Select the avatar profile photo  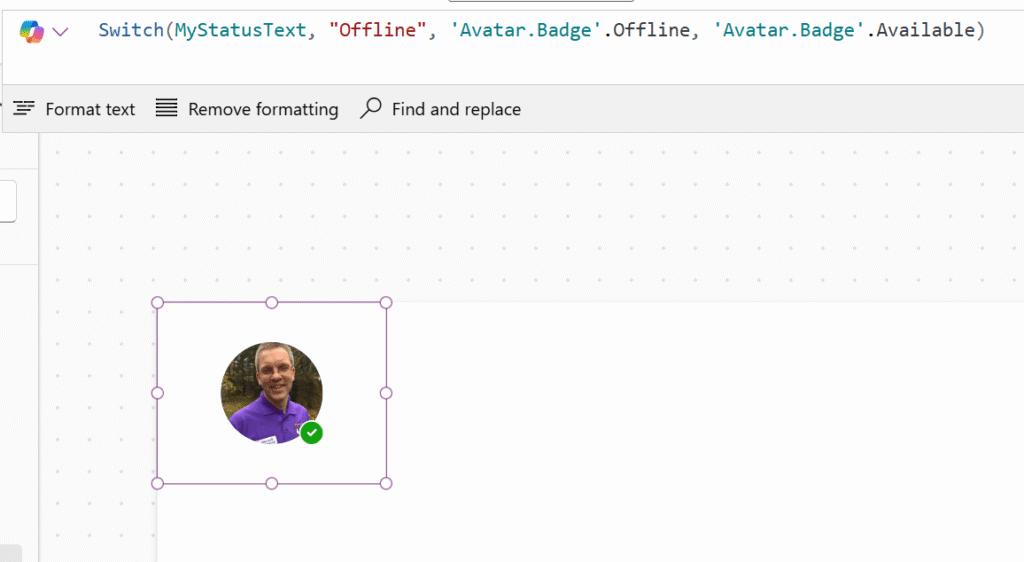point(272,392)
